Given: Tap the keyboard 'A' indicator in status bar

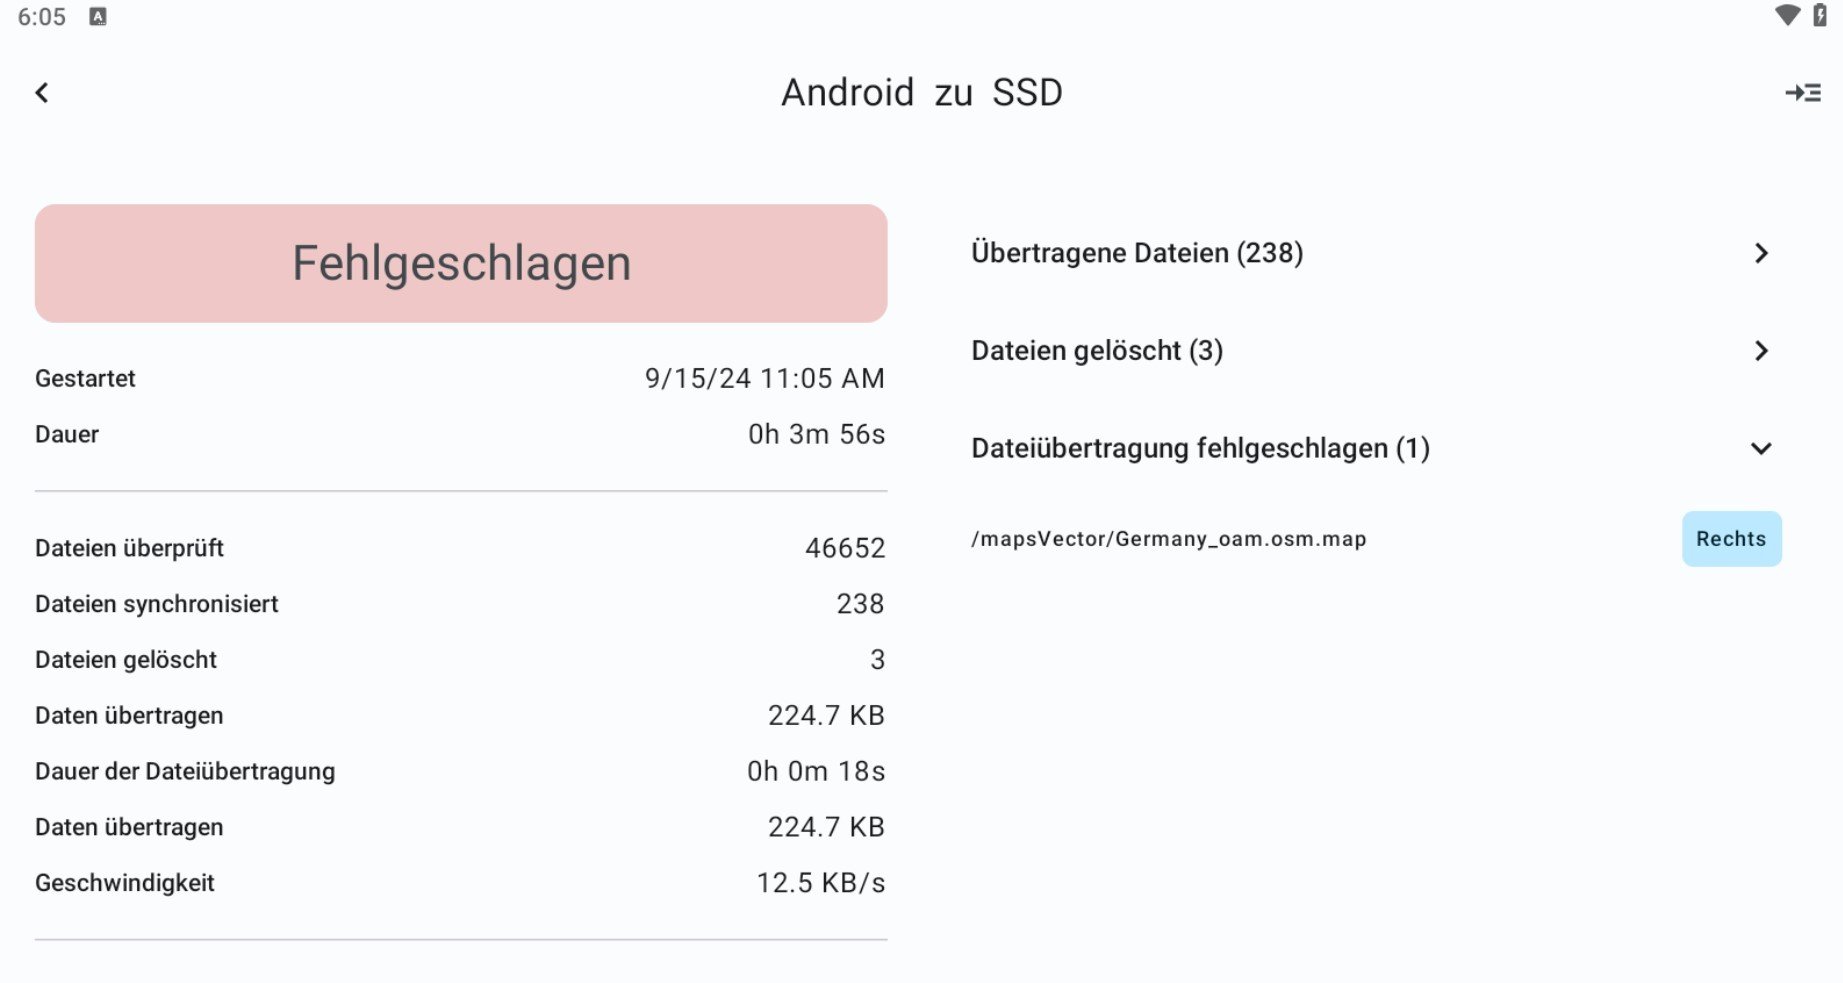Looking at the screenshot, I should point(98,17).
